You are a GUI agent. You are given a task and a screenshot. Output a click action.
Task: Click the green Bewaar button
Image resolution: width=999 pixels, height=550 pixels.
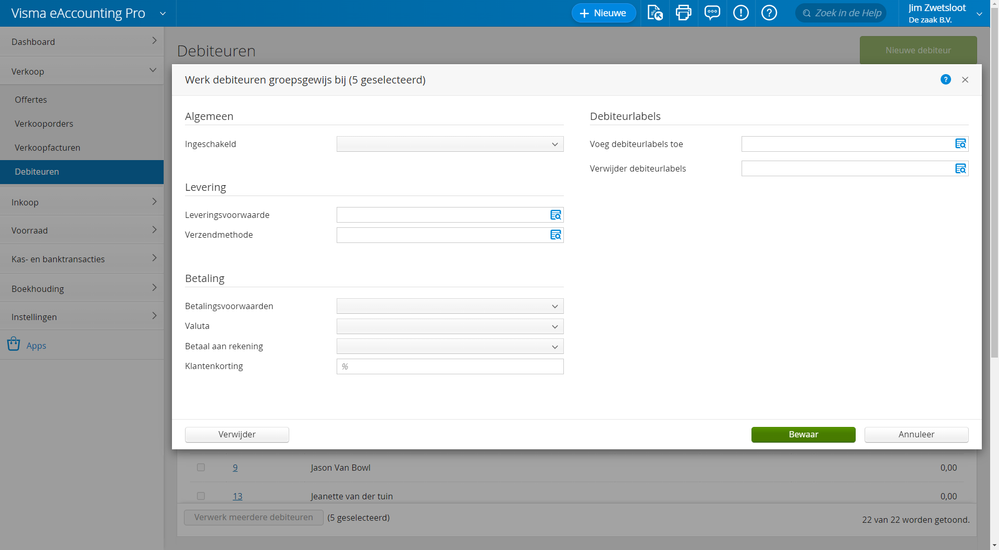click(803, 435)
